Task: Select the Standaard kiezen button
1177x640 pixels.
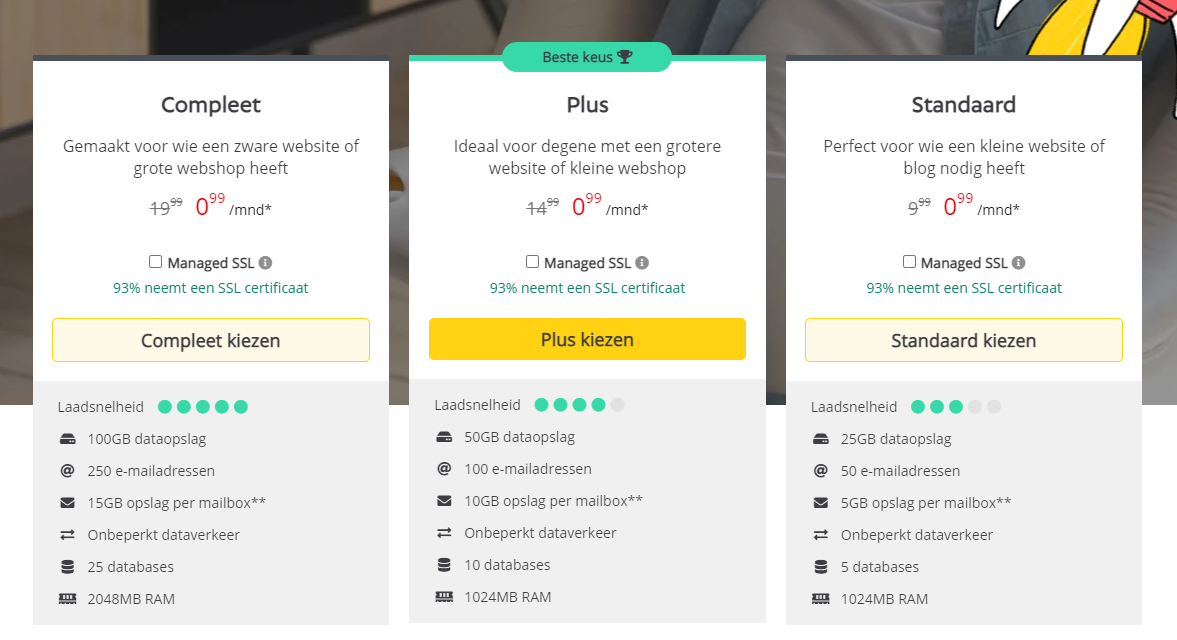Action: click(963, 340)
